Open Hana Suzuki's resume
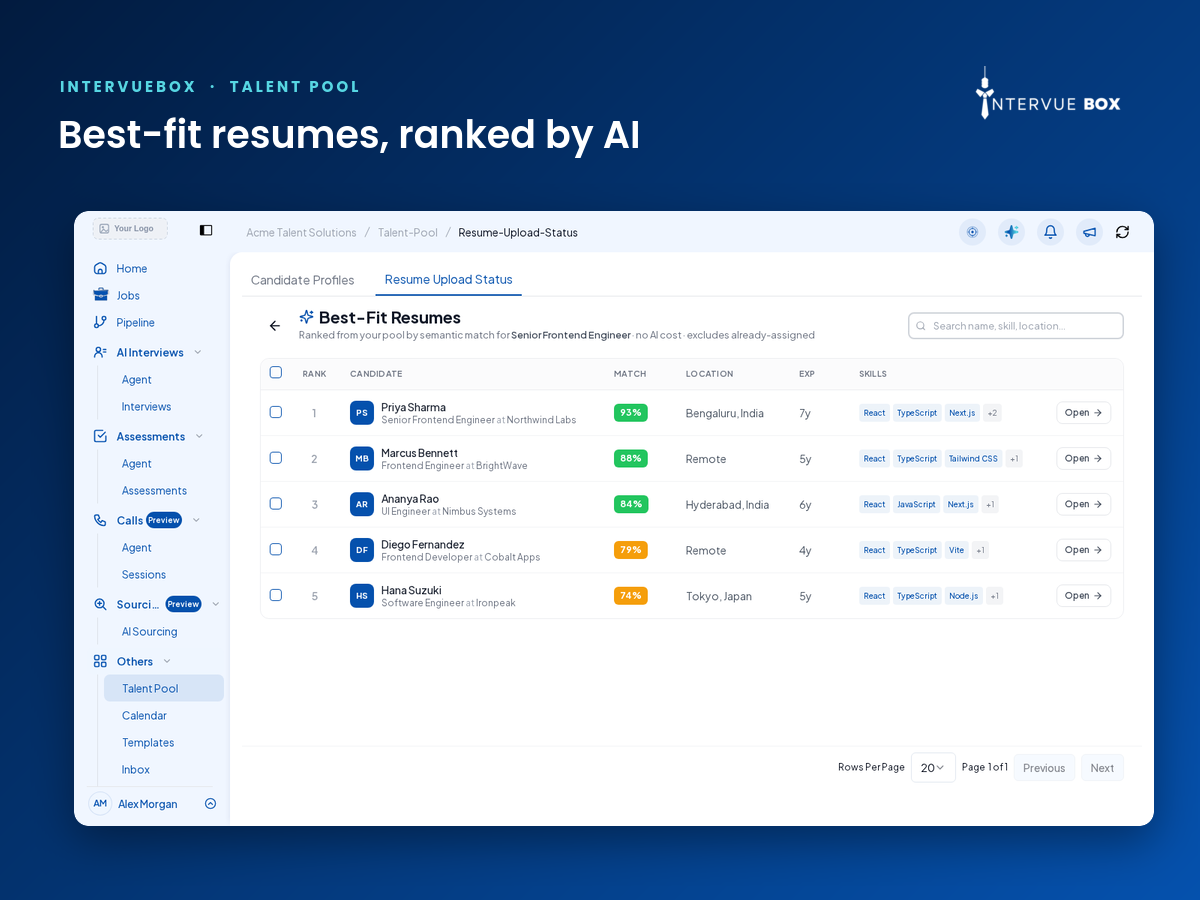 (1083, 596)
